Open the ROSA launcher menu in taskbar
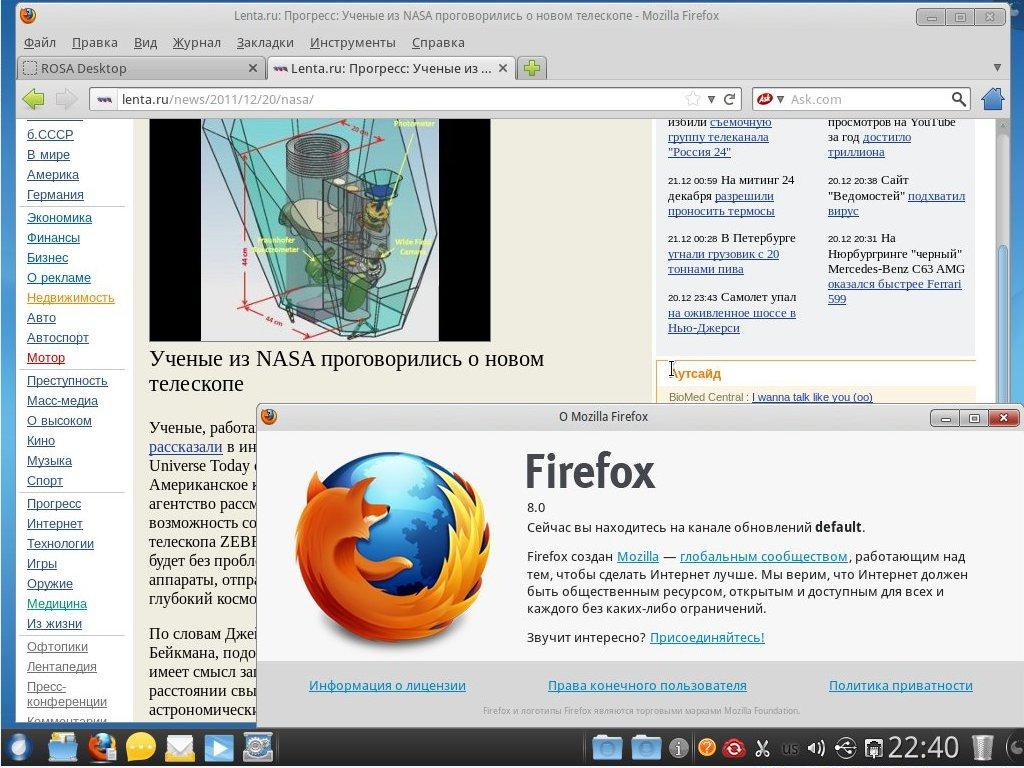This screenshot has width=1024, height=768. tap(18, 748)
